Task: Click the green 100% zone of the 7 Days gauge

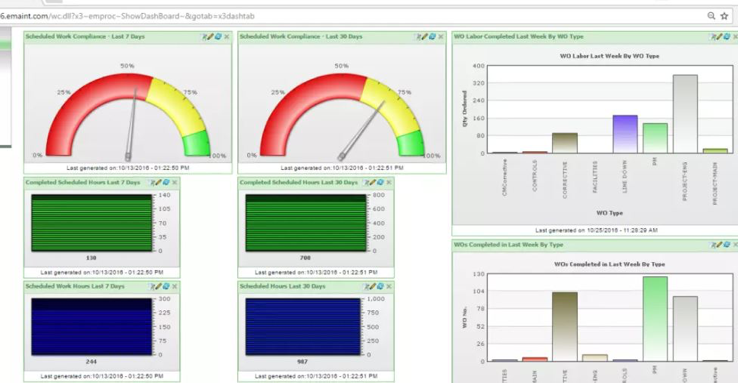Action: point(197,143)
